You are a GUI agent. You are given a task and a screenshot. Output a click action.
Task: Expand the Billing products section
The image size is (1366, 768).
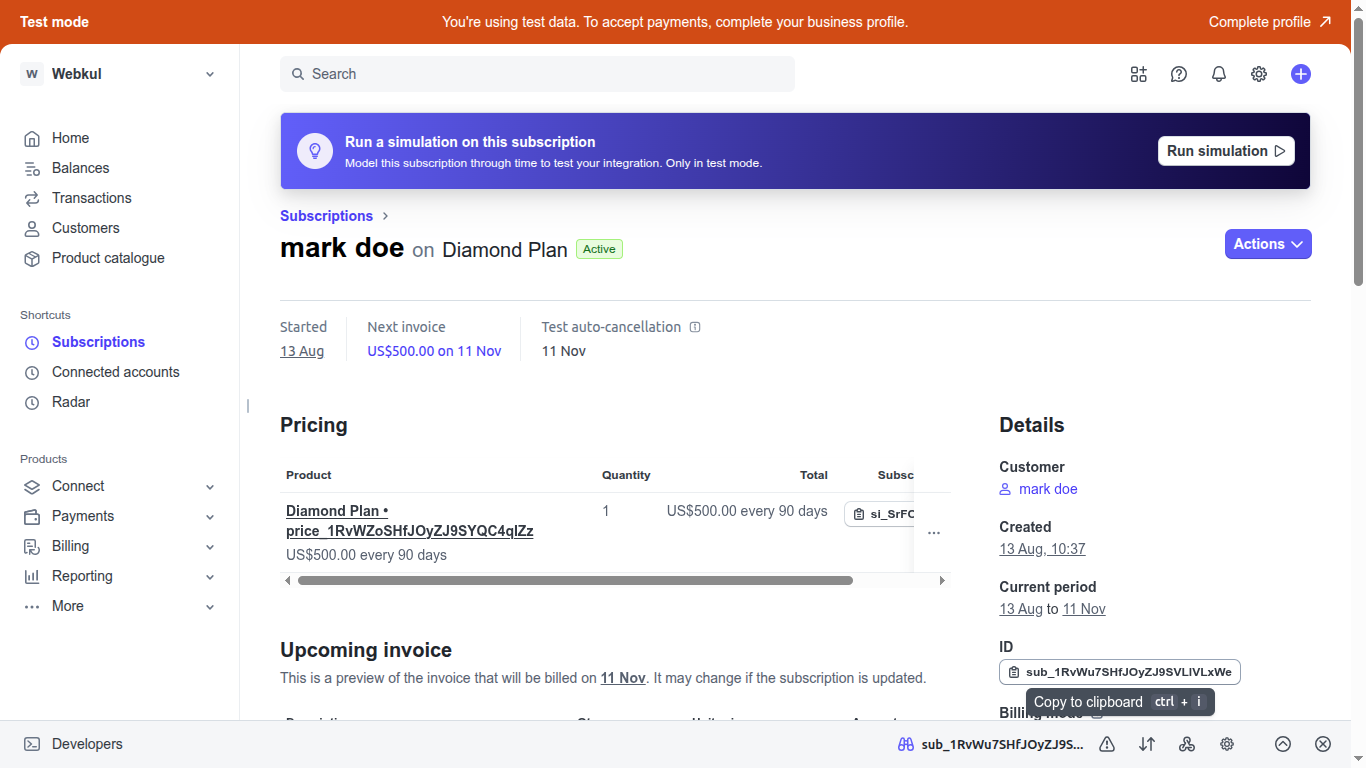pos(209,546)
